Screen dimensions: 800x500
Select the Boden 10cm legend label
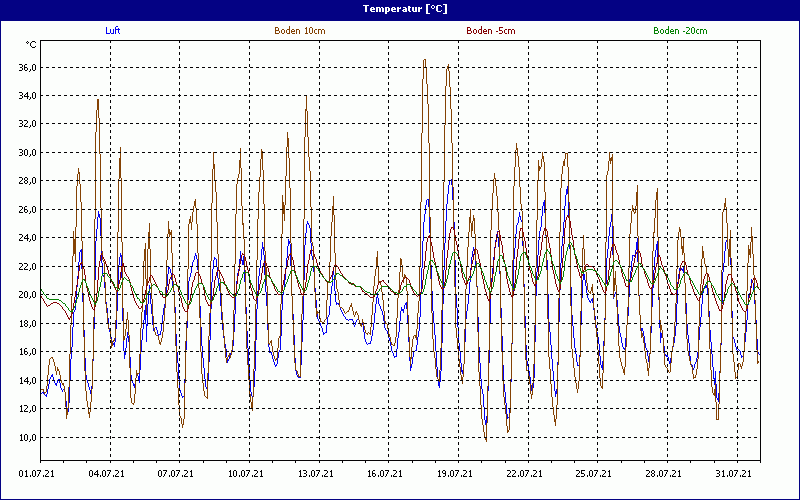(x=300, y=31)
